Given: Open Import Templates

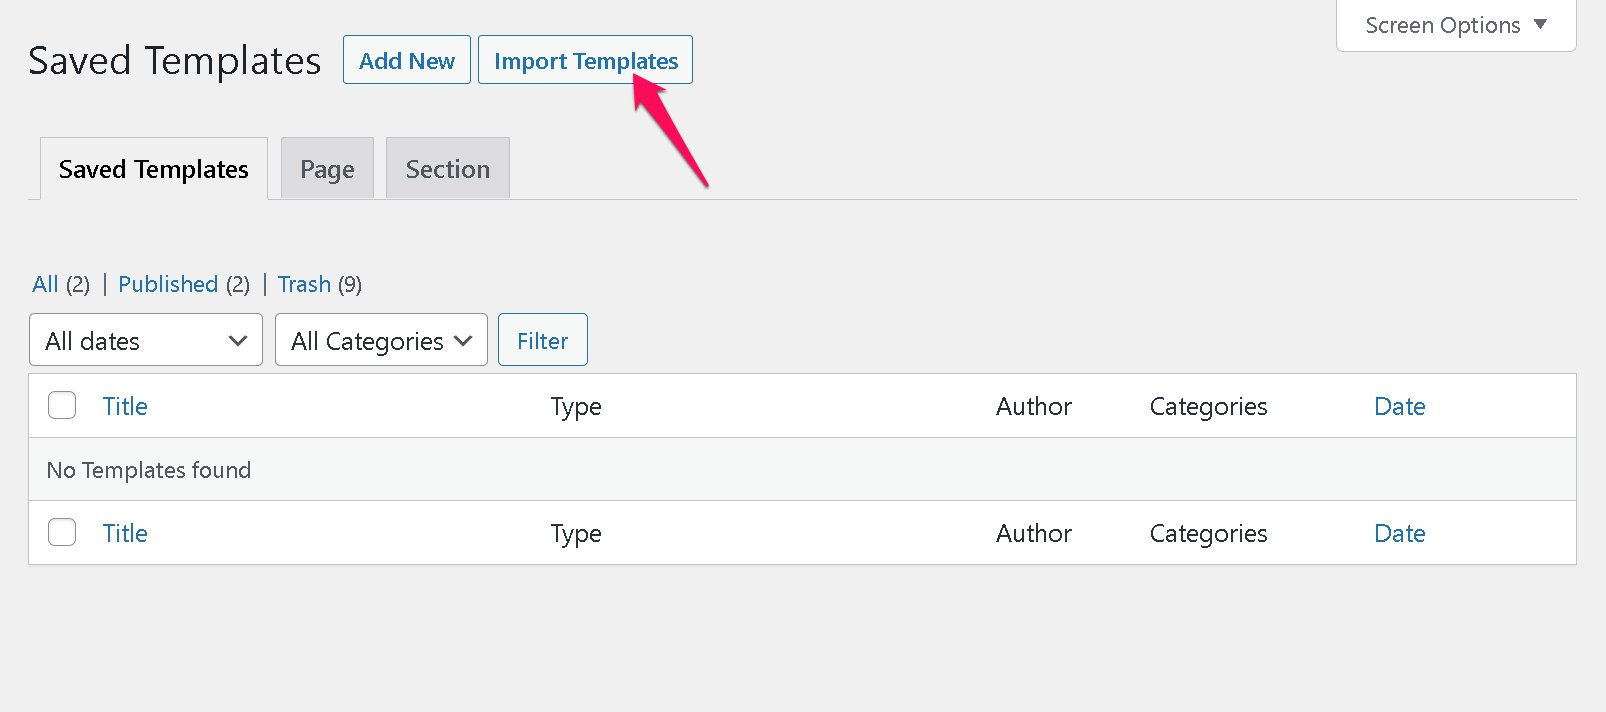Looking at the screenshot, I should tap(585, 60).
